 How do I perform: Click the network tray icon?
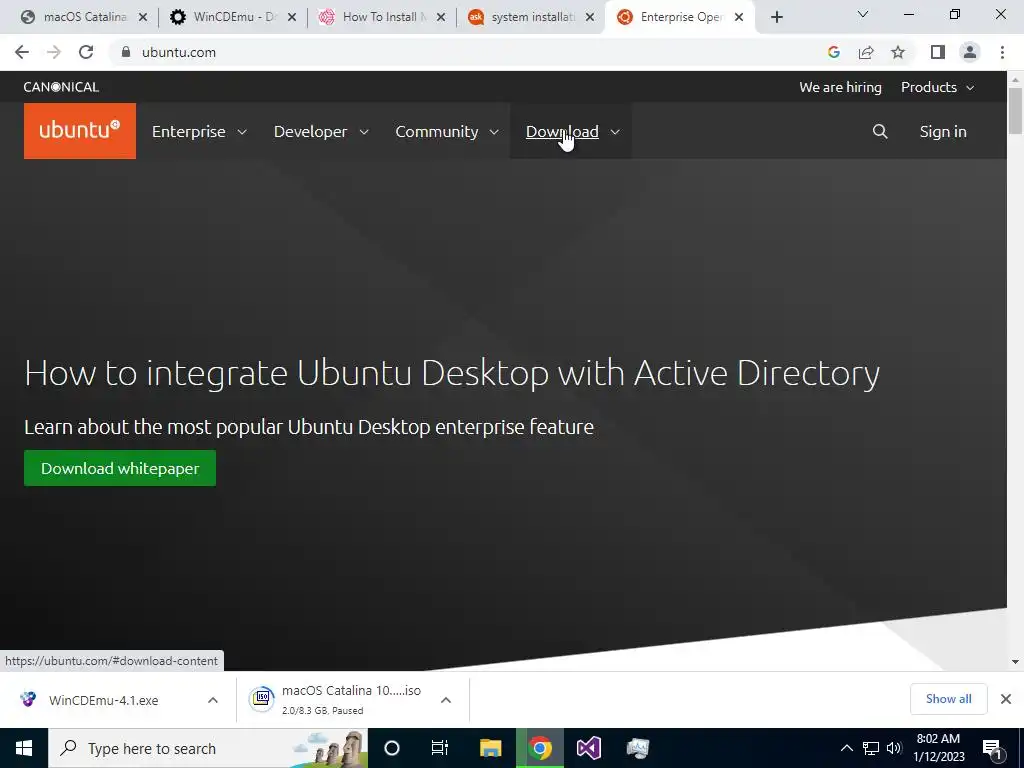pyautogui.click(x=871, y=748)
